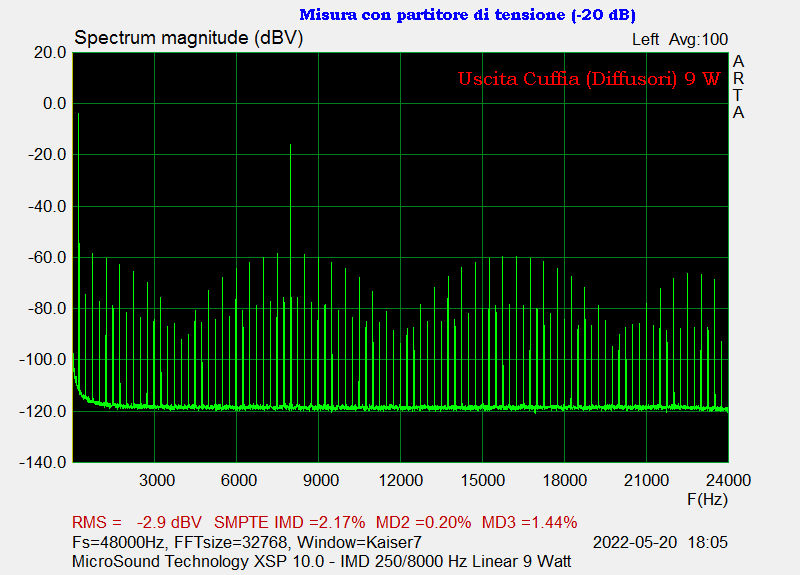Click the 'SMPTE IMD =2.17%' readout
Screen dimensions: 800x575
click(x=289, y=522)
